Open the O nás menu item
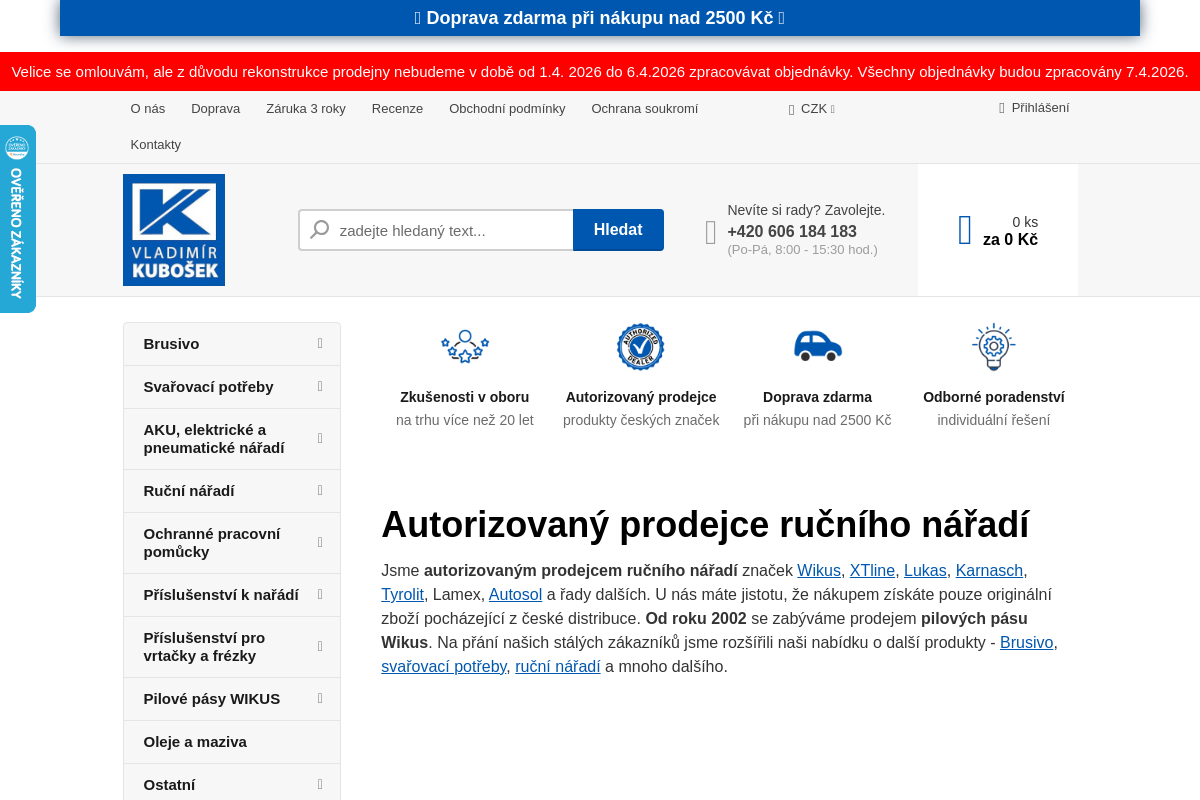 pos(147,108)
